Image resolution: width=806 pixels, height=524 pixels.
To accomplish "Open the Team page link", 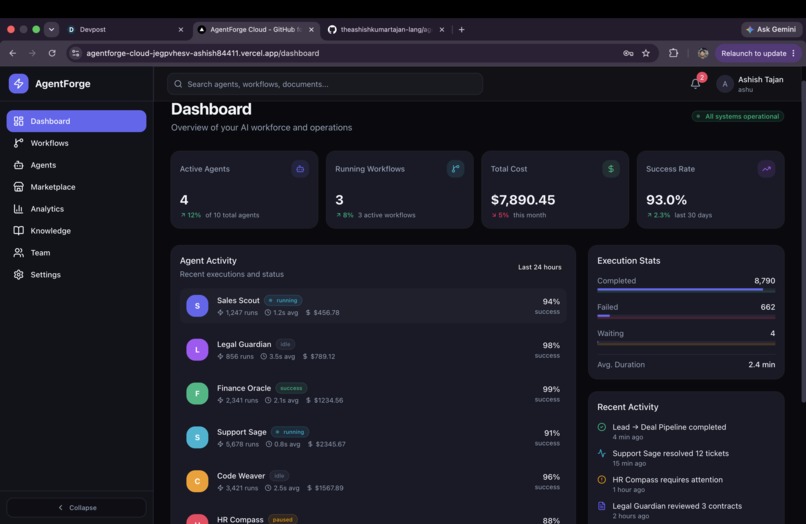I will tap(76, 252).
